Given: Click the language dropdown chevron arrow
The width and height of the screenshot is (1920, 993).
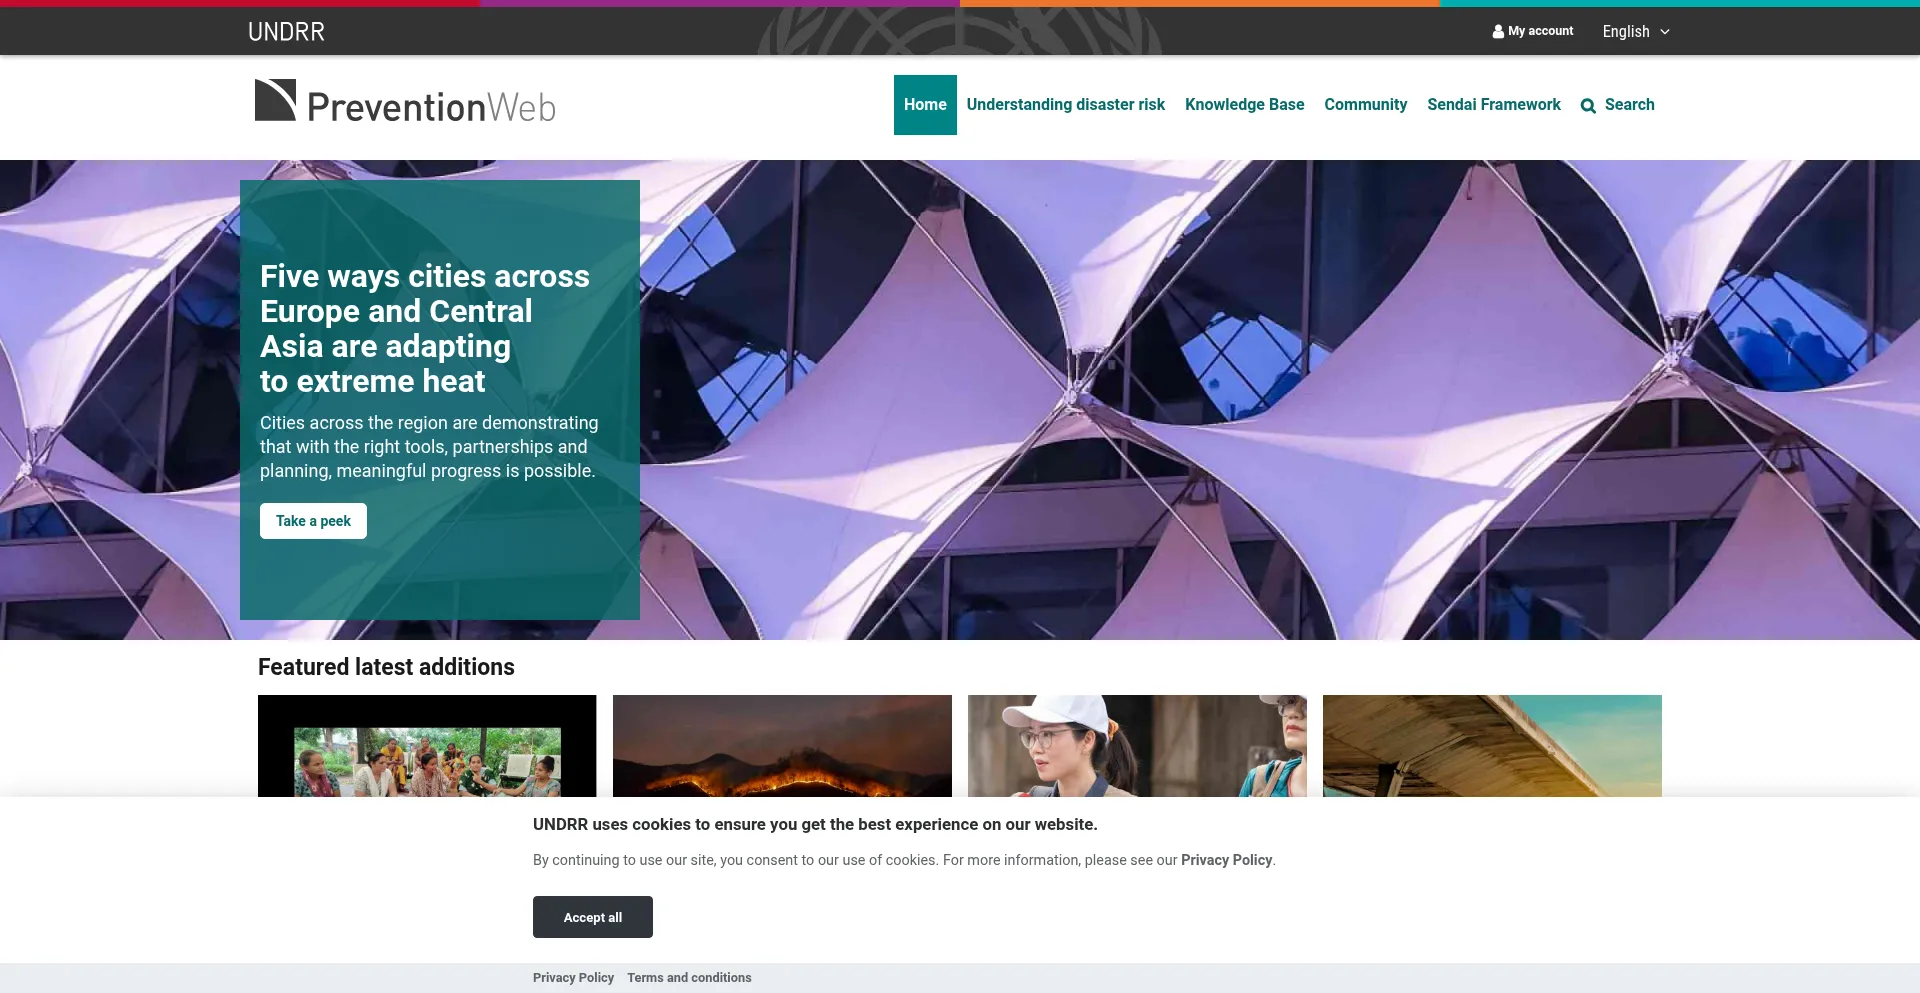Looking at the screenshot, I should tap(1665, 32).
